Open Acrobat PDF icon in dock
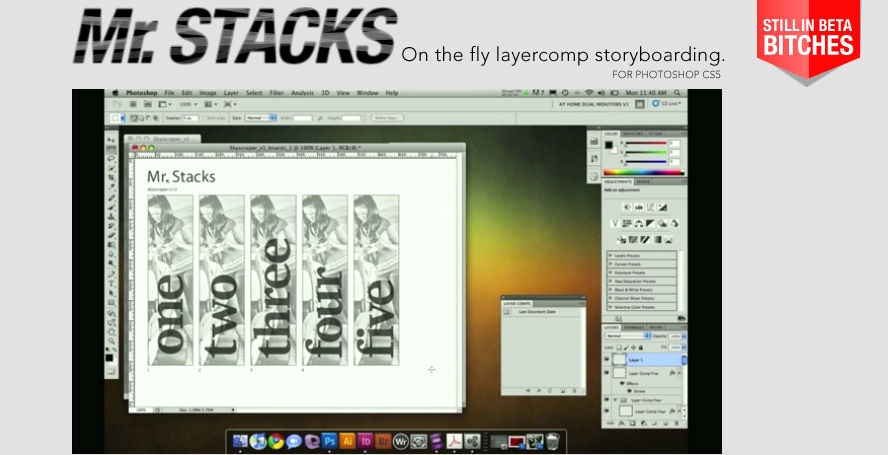The height and width of the screenshot is (455, 888). [x=454, y=441]
